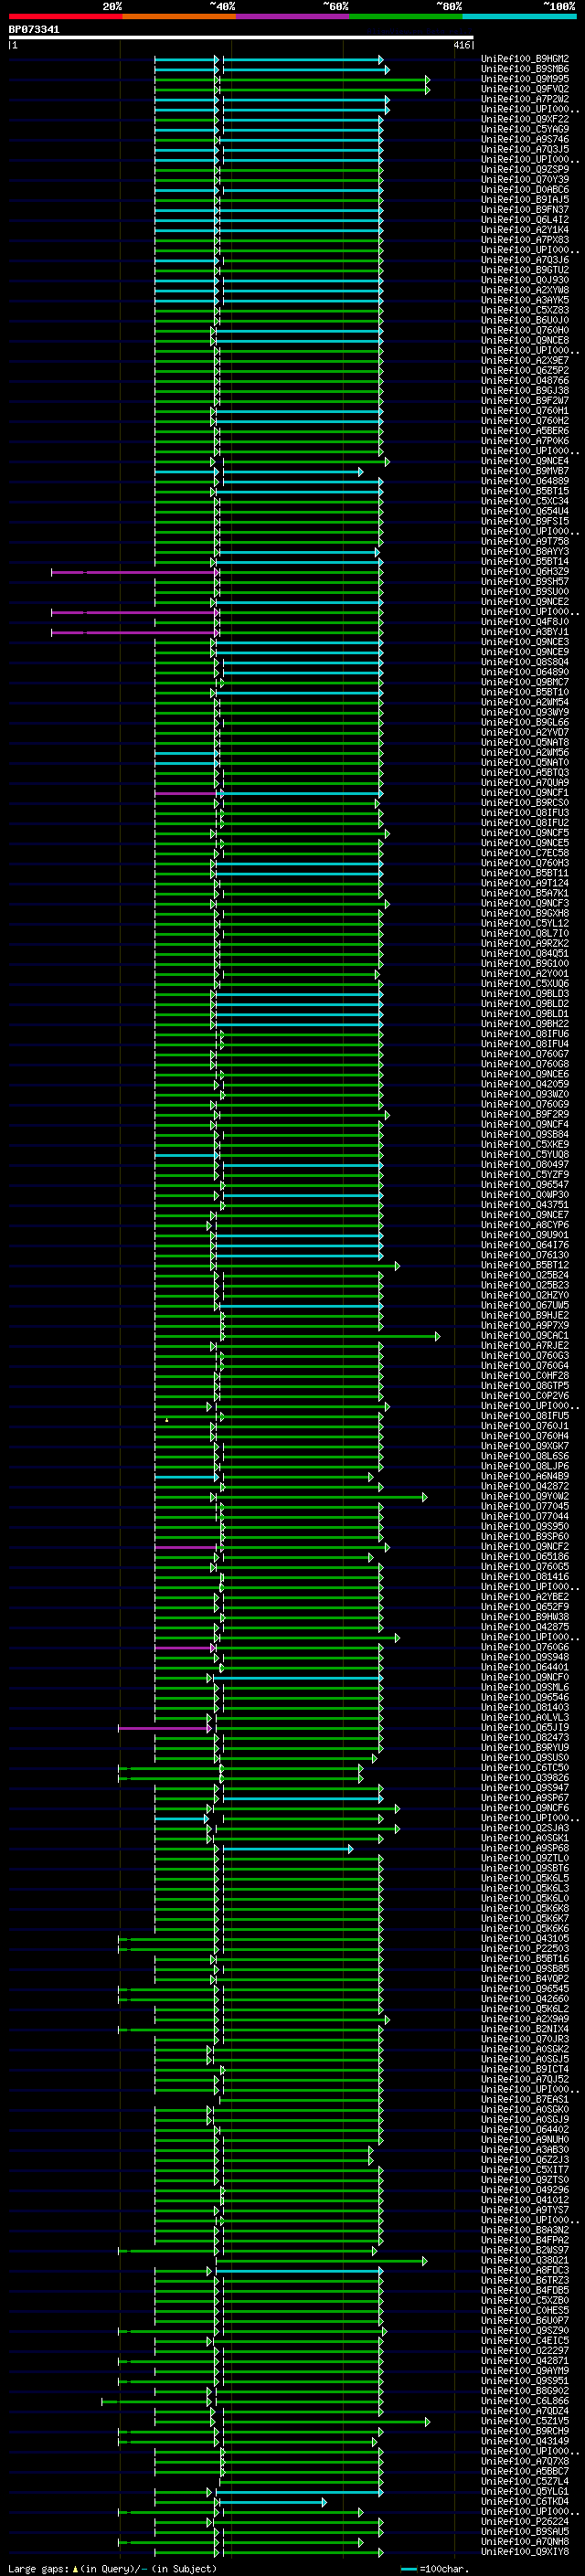This screenshot has height=2576, width=585.
Task: Select the UniRef100_C5YAG9 label
Action: (525, 129)
